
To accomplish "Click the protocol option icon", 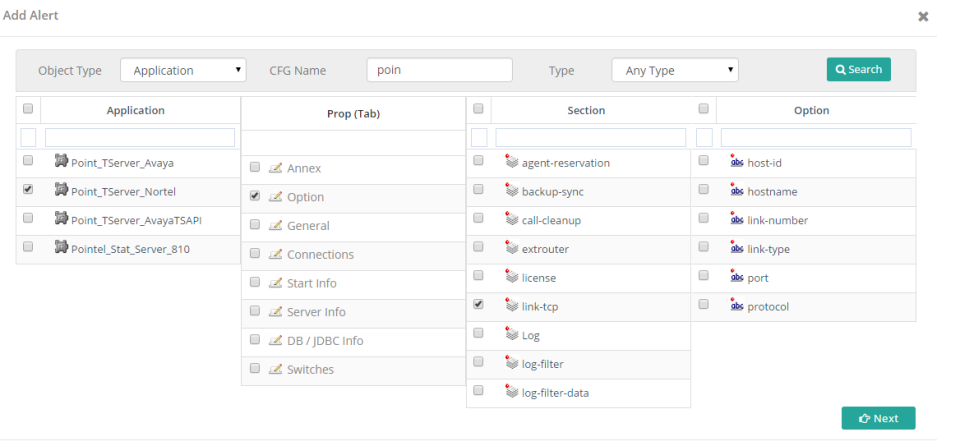I will (x=737, y=306).
